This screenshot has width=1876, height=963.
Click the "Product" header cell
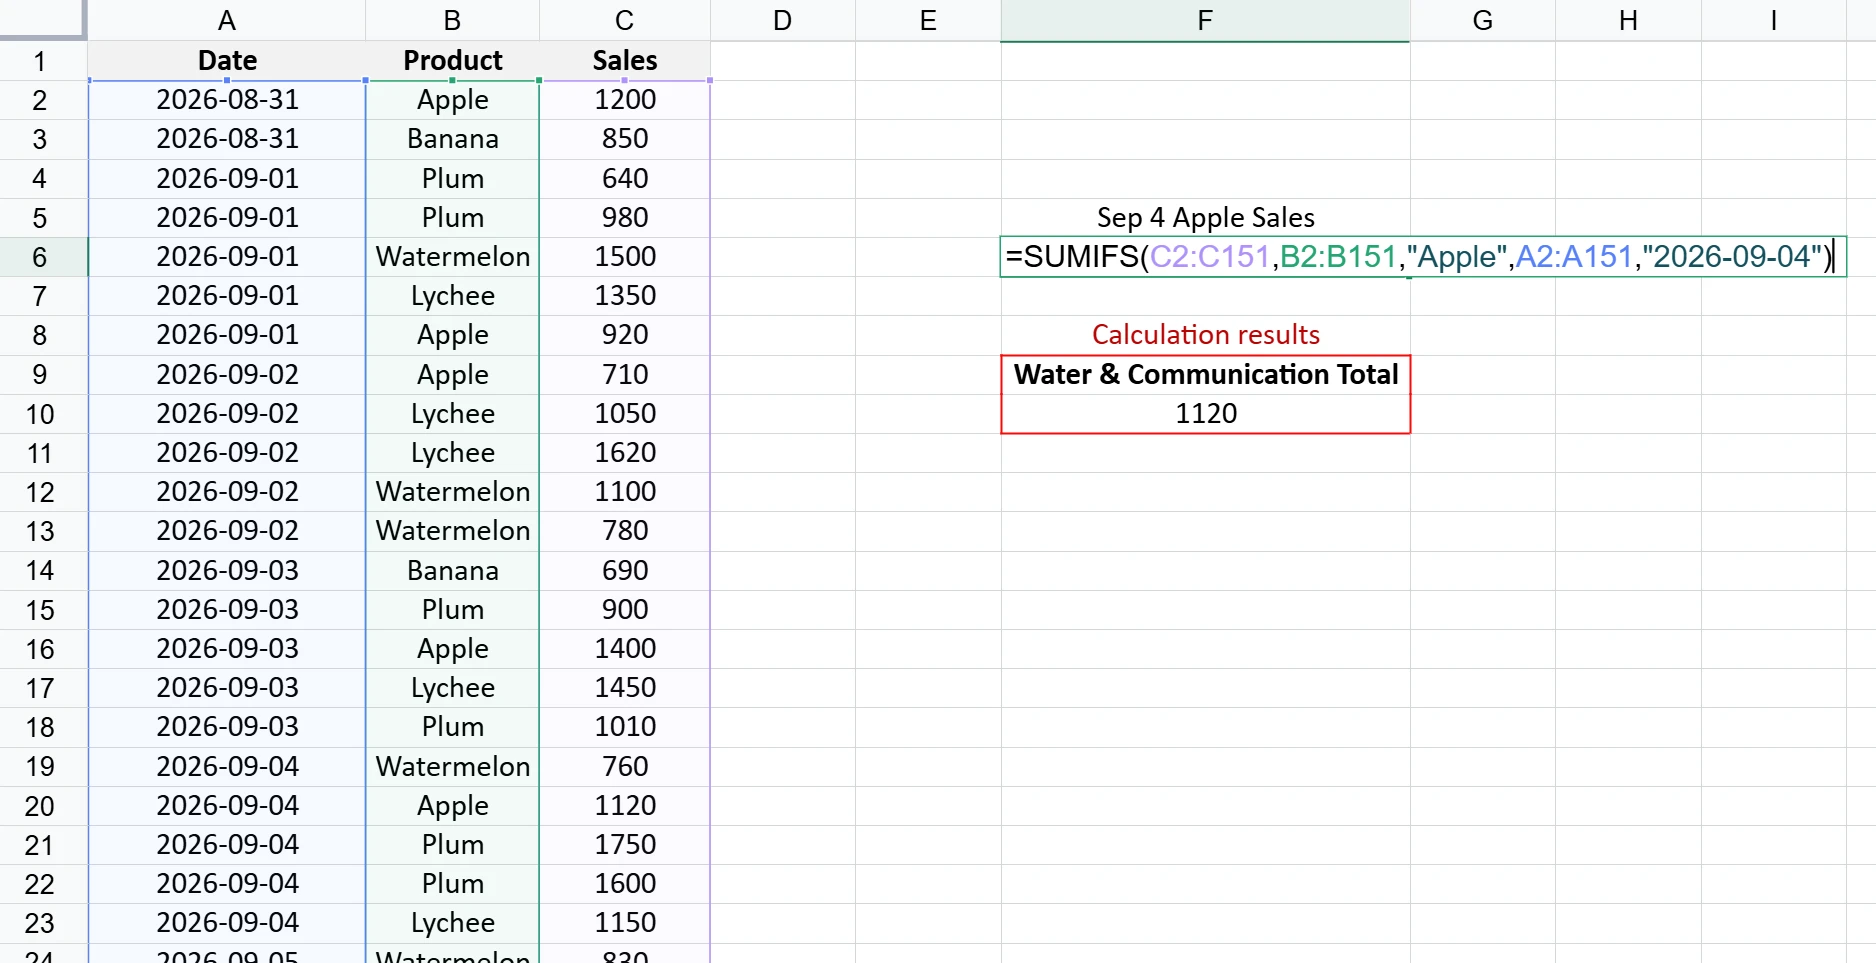tap(452, 61)
